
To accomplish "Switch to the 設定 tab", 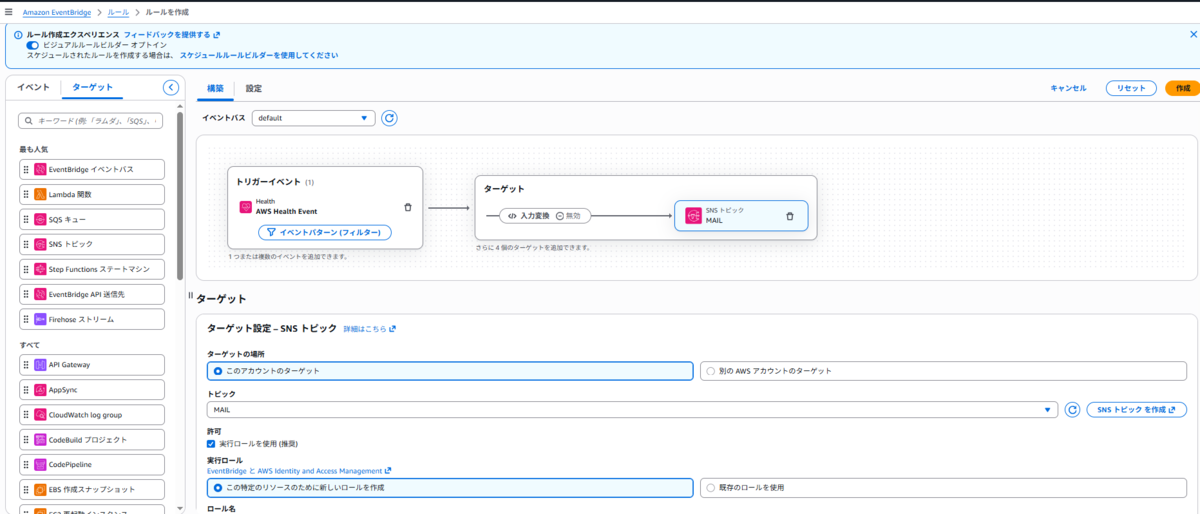I will pos(254,88).
